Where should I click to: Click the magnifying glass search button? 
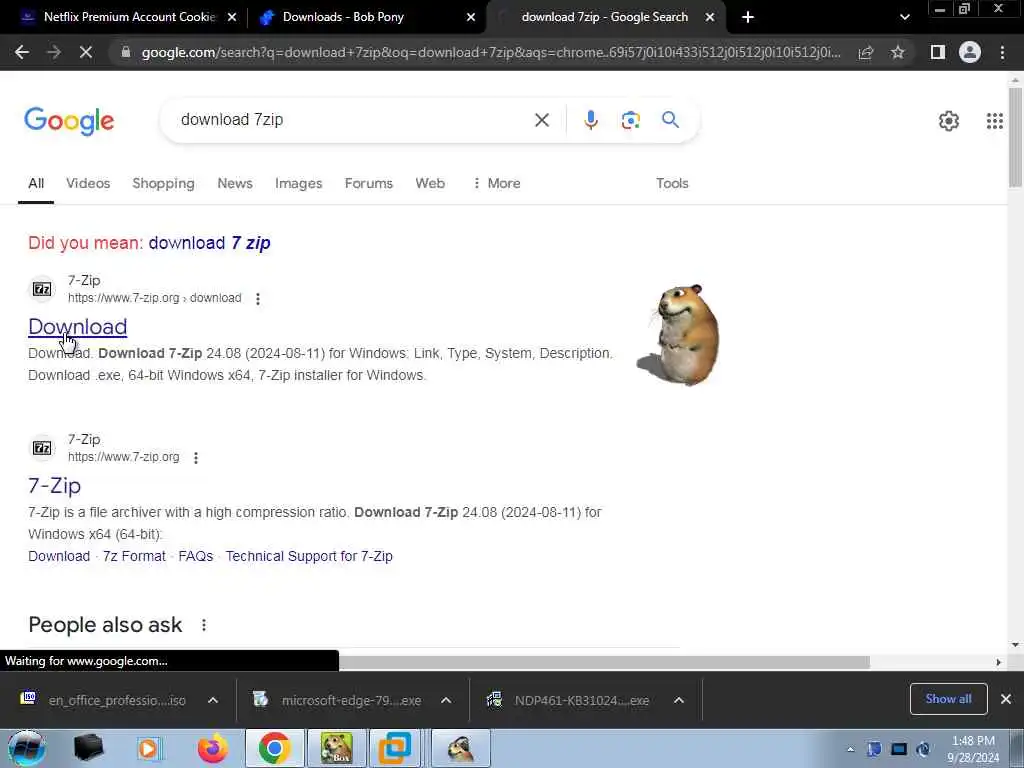point(670,120)
